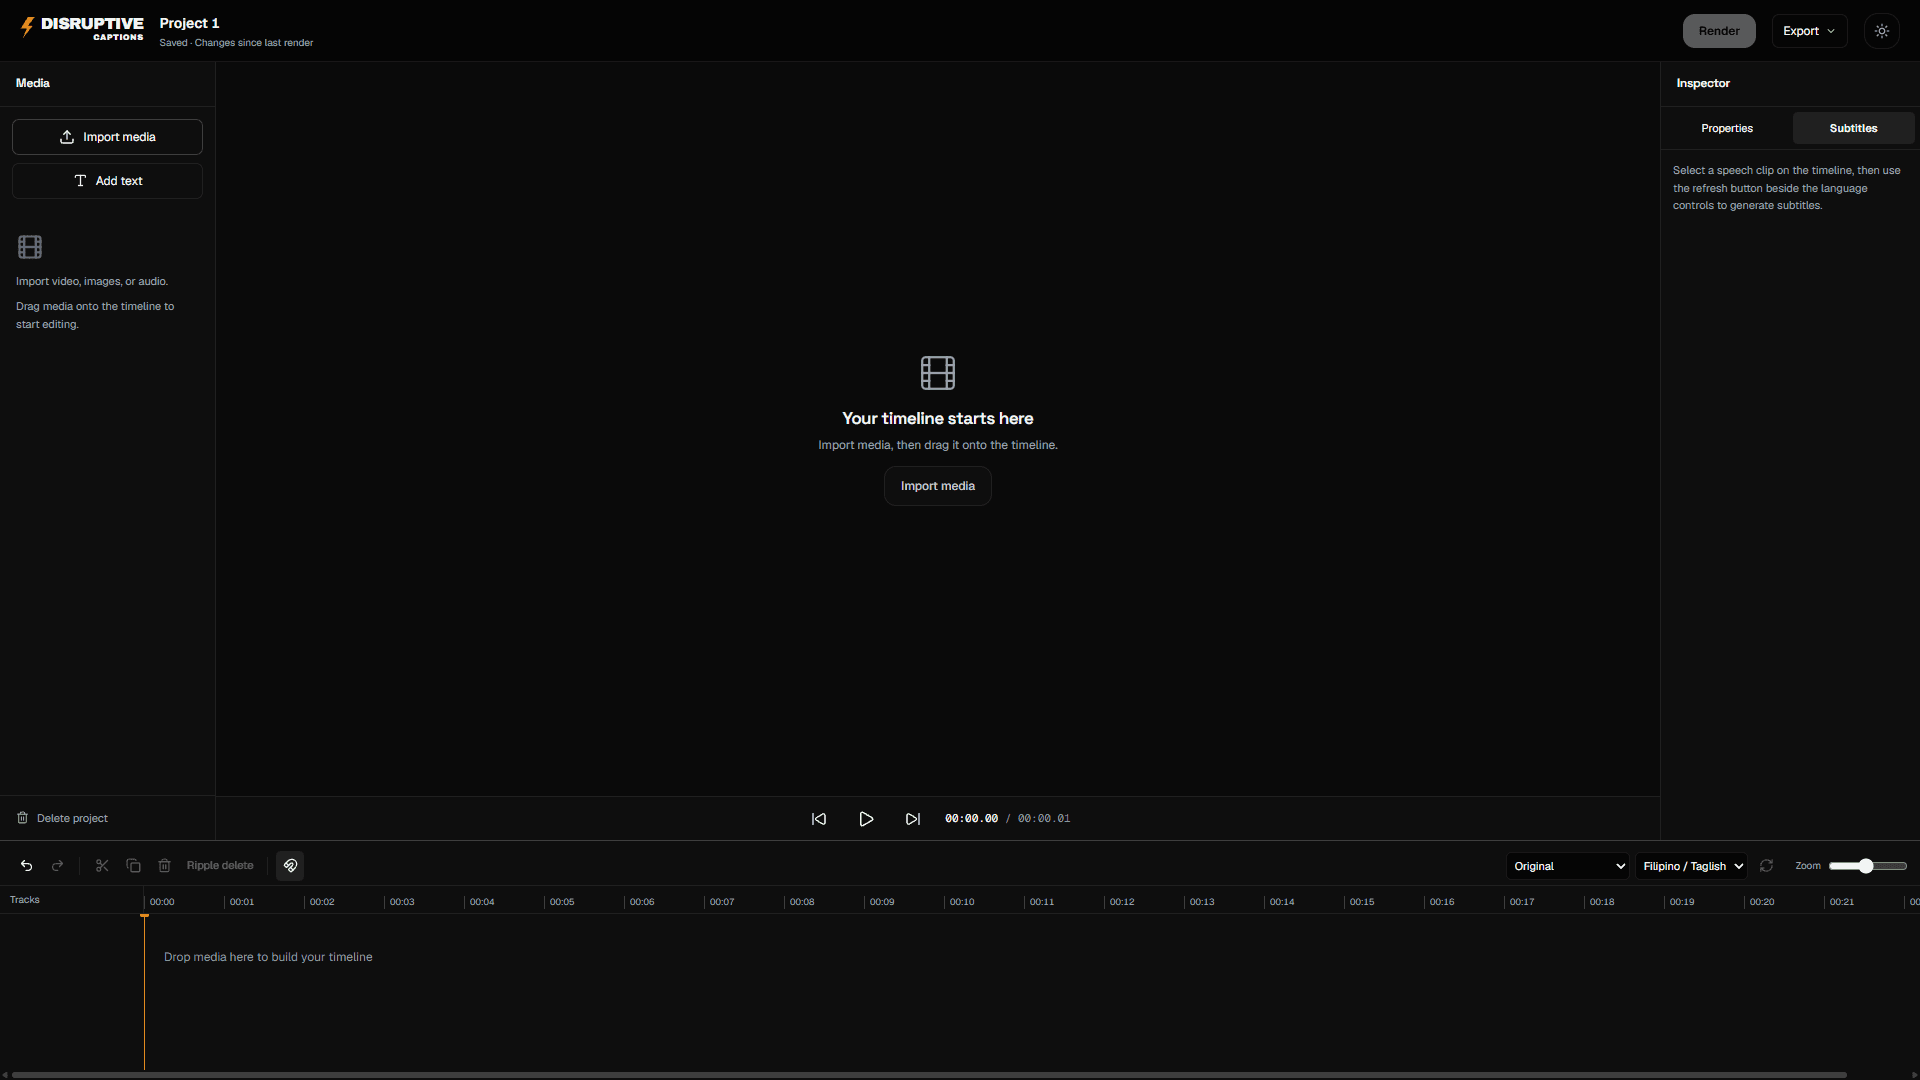
Task: Click the Disruptive Captions logo
Action: click(81, 28)
